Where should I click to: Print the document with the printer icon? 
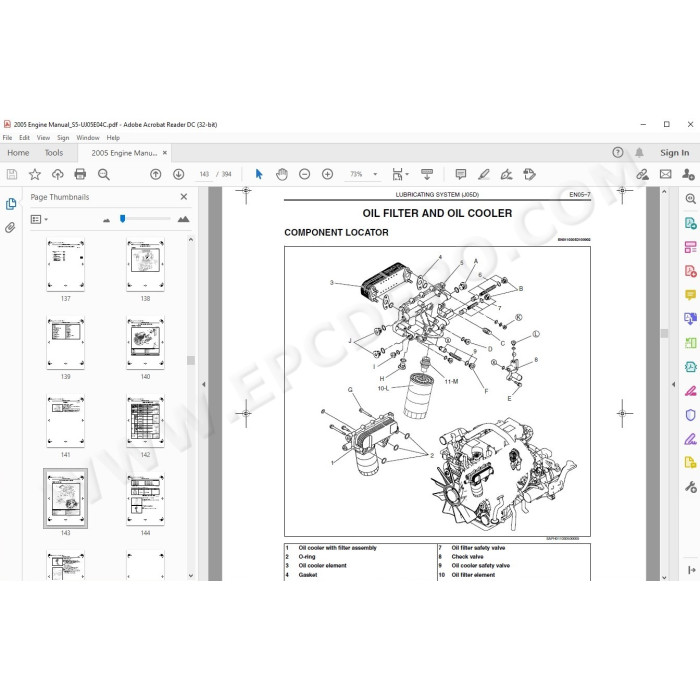click(x=80, y=174)
